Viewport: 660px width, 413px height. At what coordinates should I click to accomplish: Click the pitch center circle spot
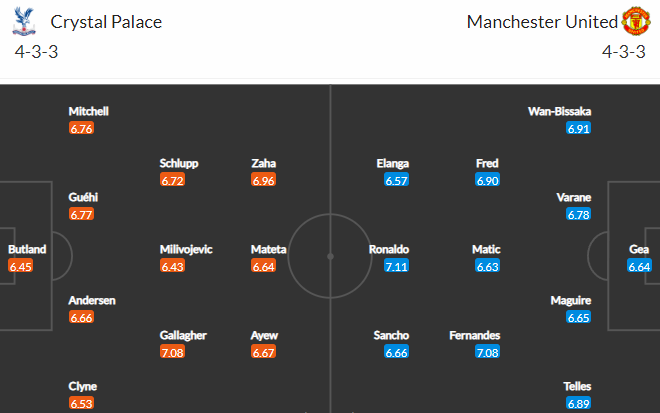tap(330, 256)
